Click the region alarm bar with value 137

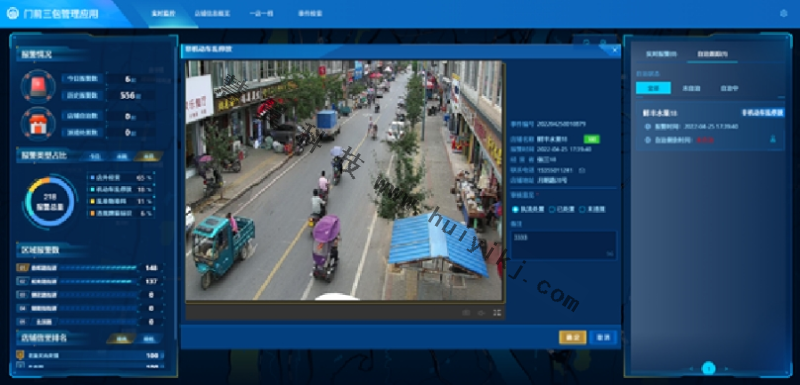[98, 281]
